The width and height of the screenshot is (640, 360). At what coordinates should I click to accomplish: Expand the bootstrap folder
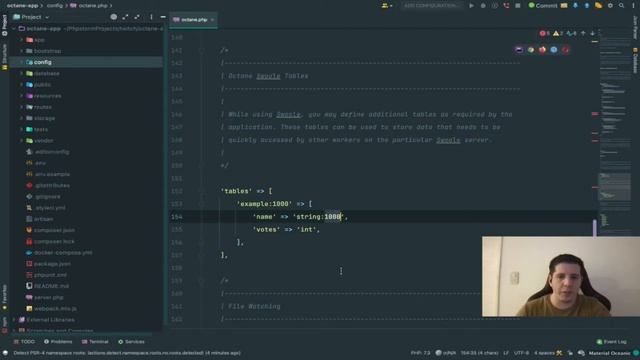21,51
